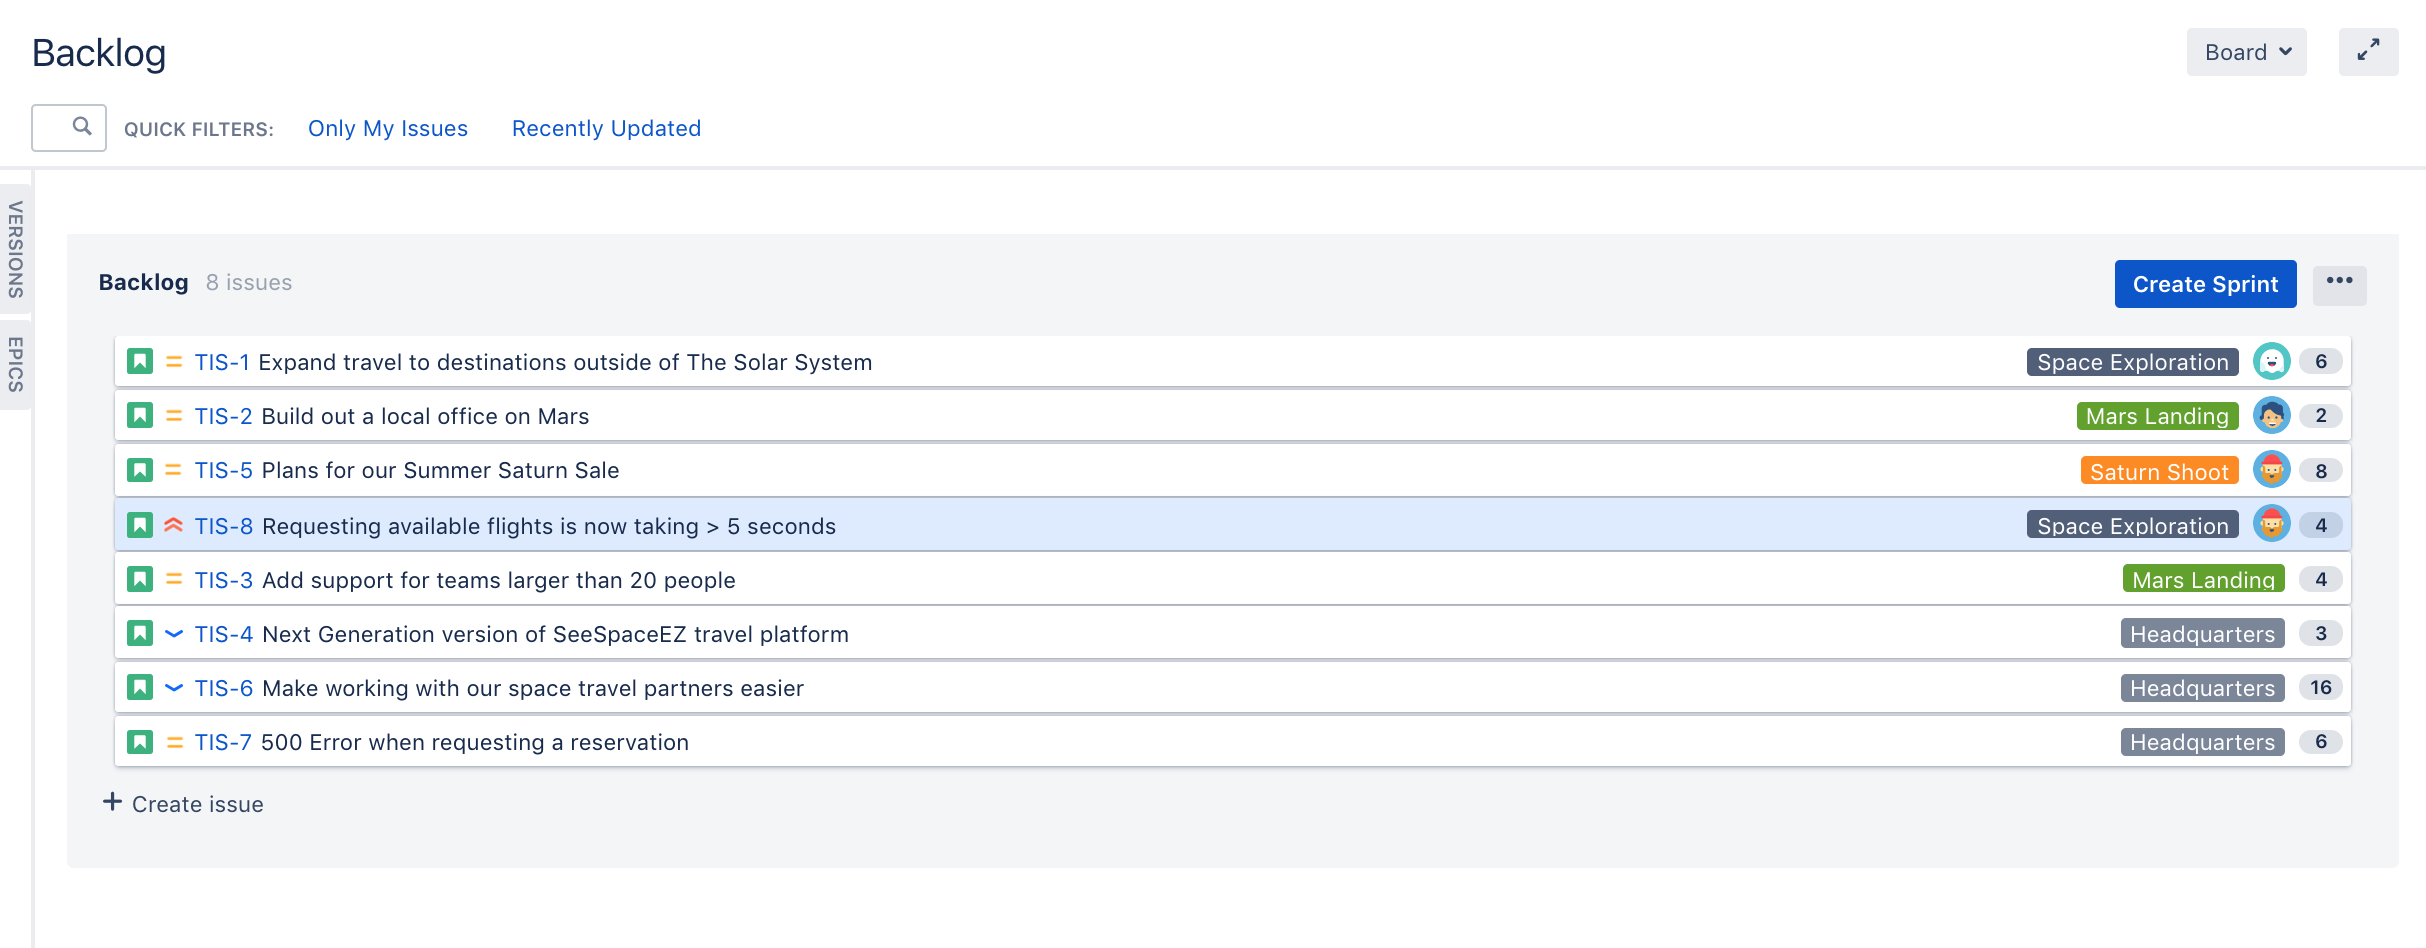Open issue link TIS-8
The height and width of the screenshot is (948, 2426).
tap(223, 526)
